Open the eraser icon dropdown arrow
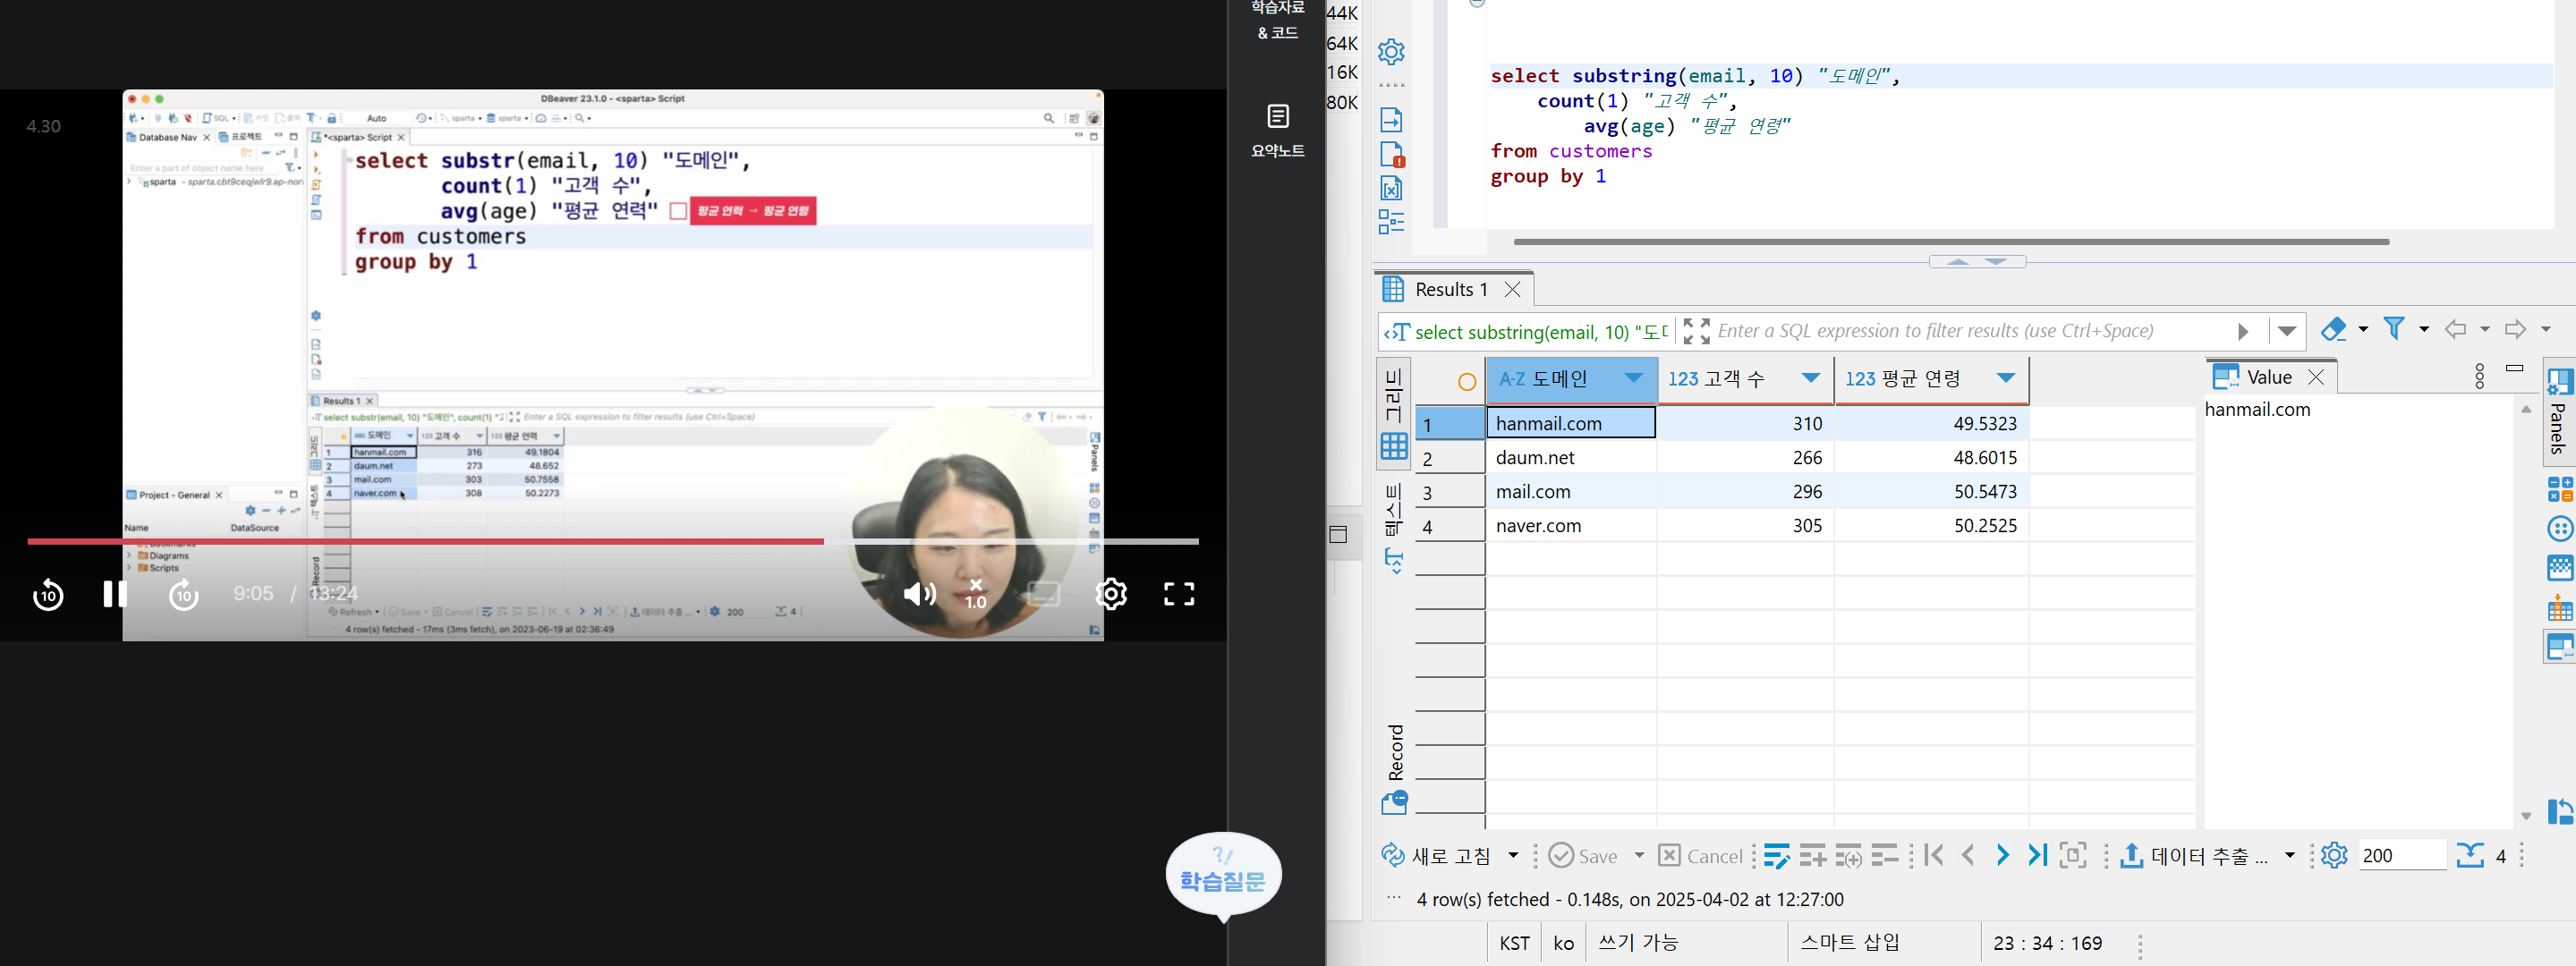Image resolution: width=2576 pixels, height=966 pixels. 2363,329
